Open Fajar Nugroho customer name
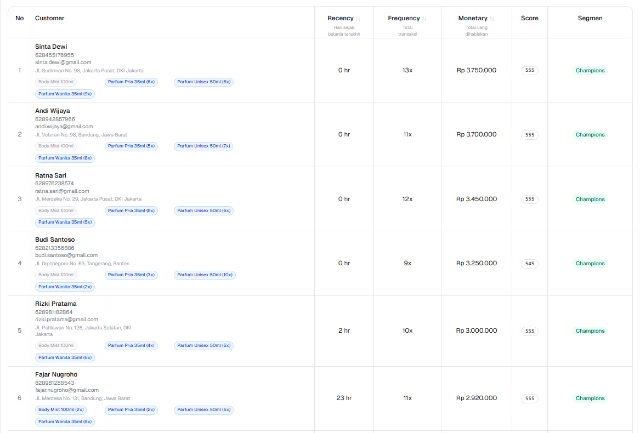 [56, 375]
